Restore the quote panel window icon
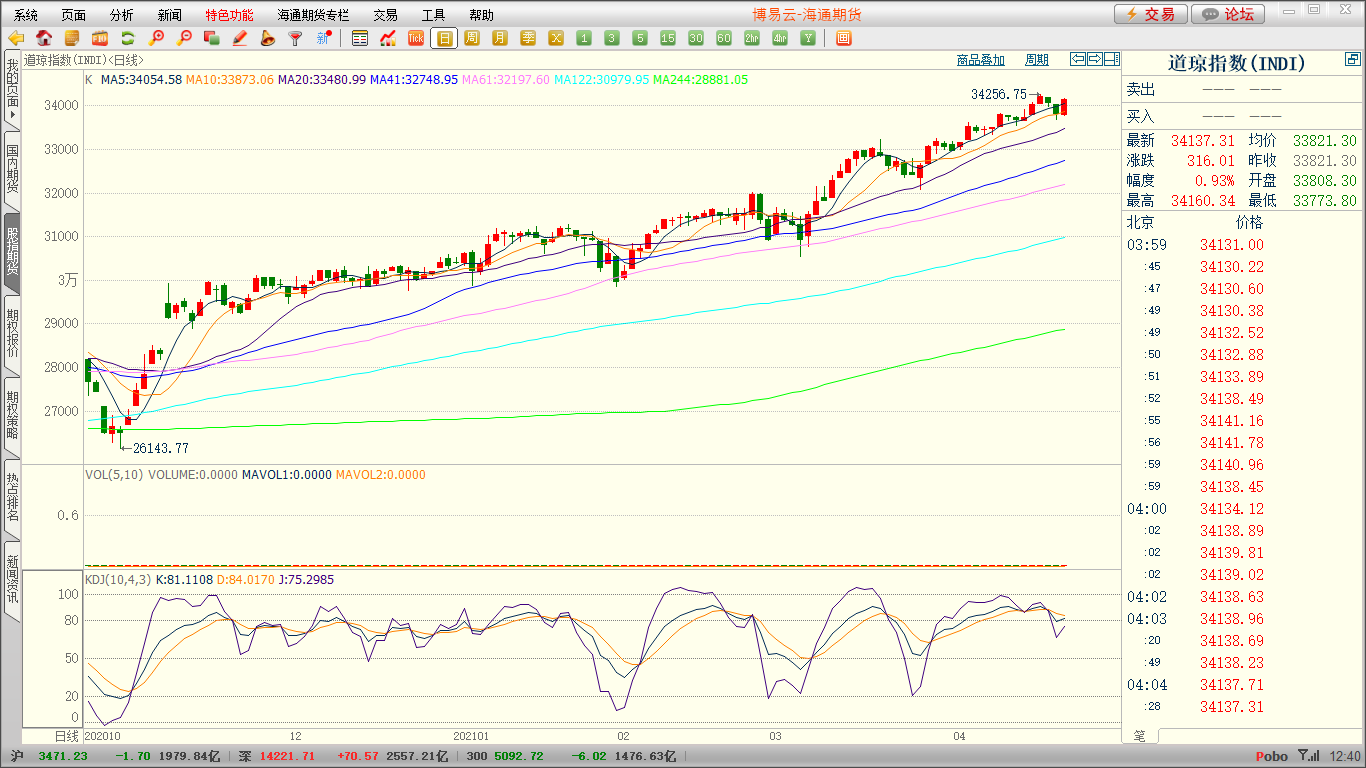The width and height of the screenshot is (1366, 768). [1352, 60]
